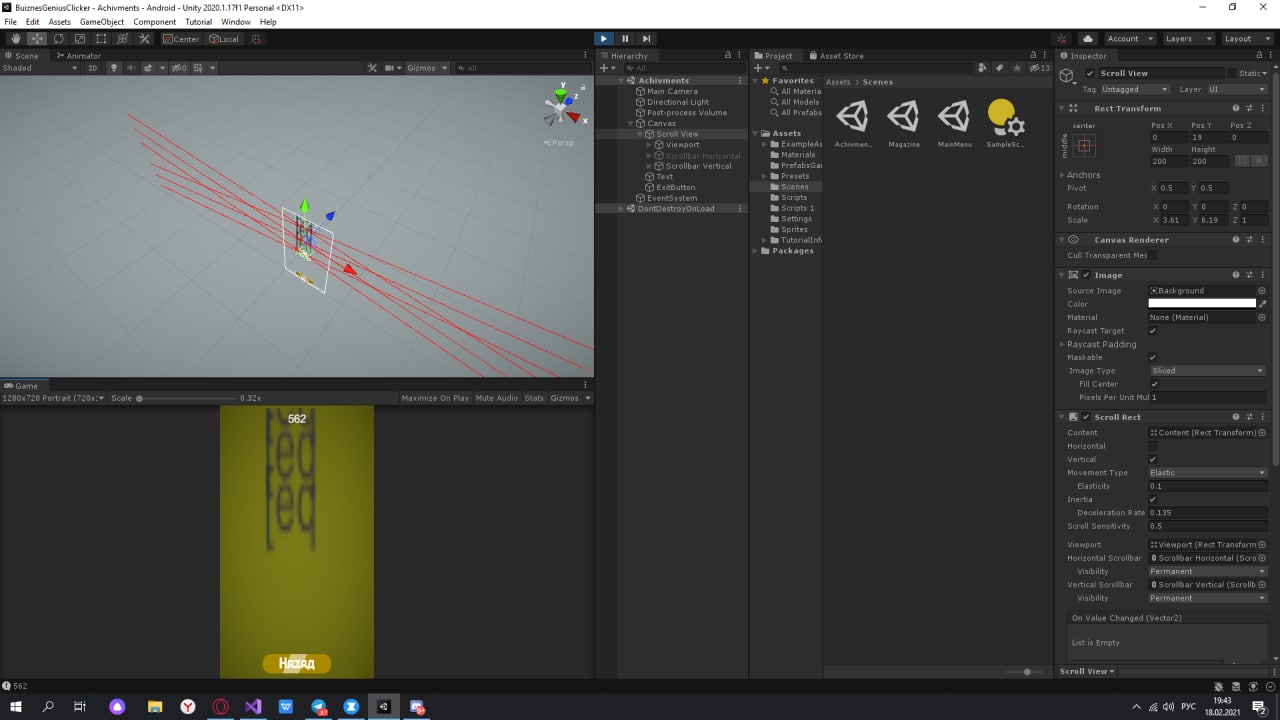
Task: Open Movement Type dropdown (Elastic)
Action: point(1208,472)
